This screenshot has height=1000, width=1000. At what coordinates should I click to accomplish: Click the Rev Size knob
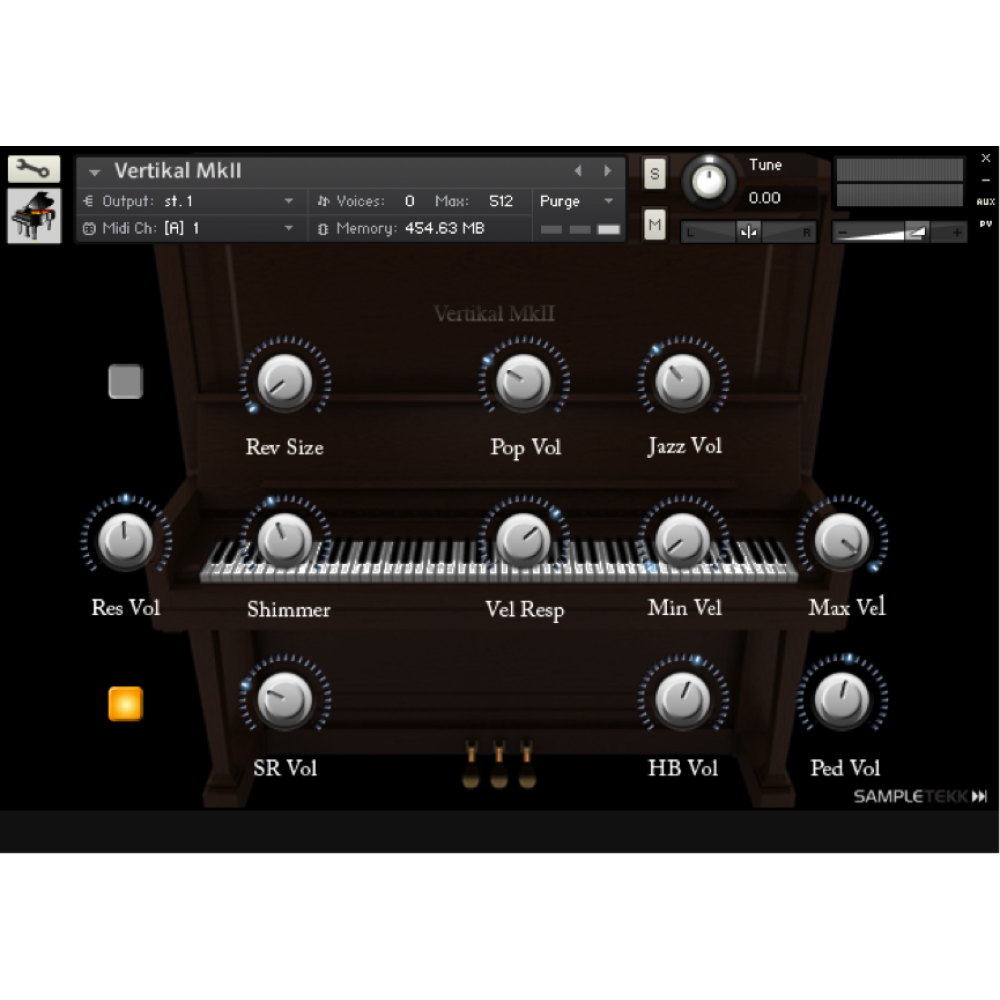pyautogui.click(x=284, y=383)
